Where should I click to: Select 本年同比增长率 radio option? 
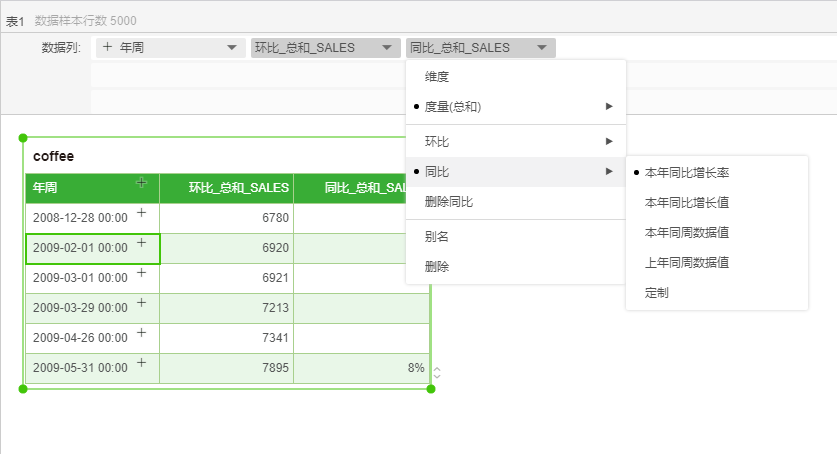(686, 173)
